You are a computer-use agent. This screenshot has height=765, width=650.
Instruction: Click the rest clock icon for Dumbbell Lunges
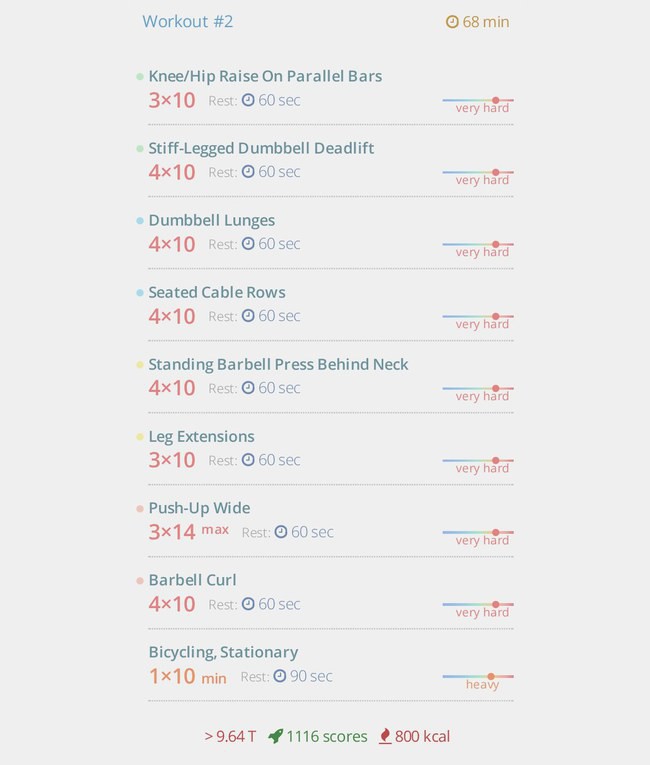coord(248,243)
